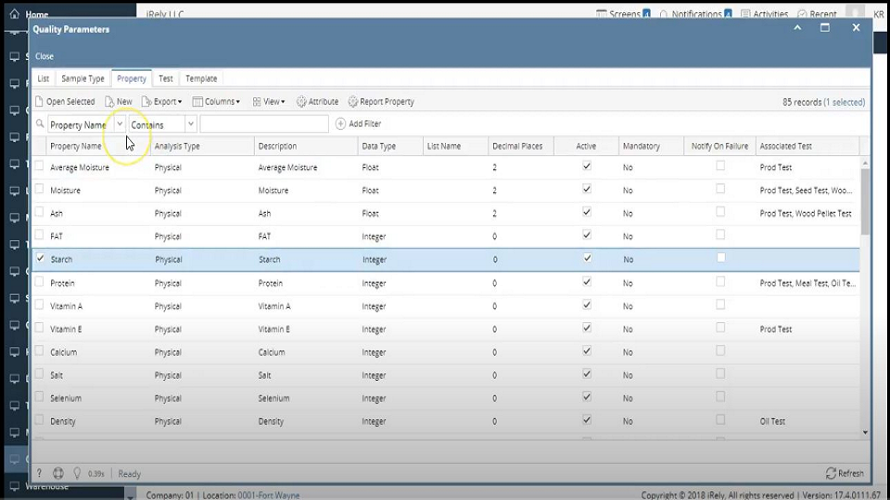Expand the Export dropdown menu
The height and width of the screenshot is (500, 890).
pyautogui.click(x=180, y=102)
